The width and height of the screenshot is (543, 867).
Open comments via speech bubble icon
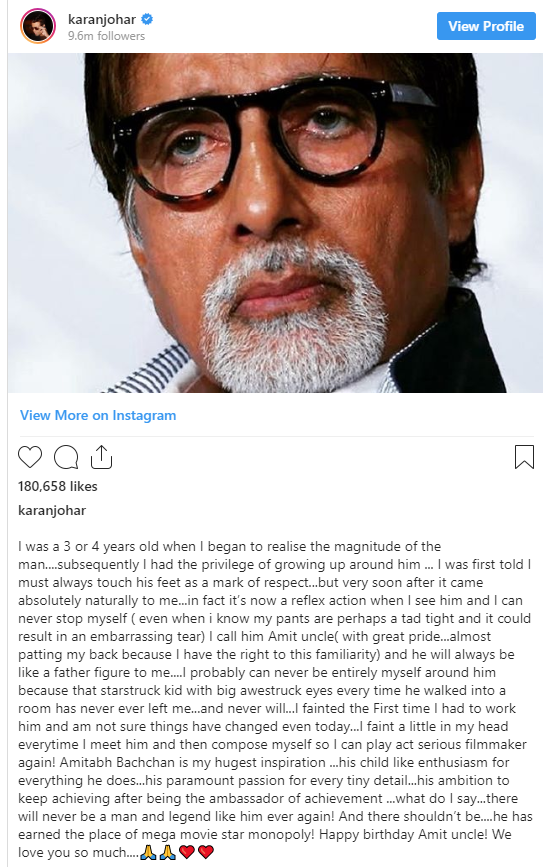tap(66, 457)
